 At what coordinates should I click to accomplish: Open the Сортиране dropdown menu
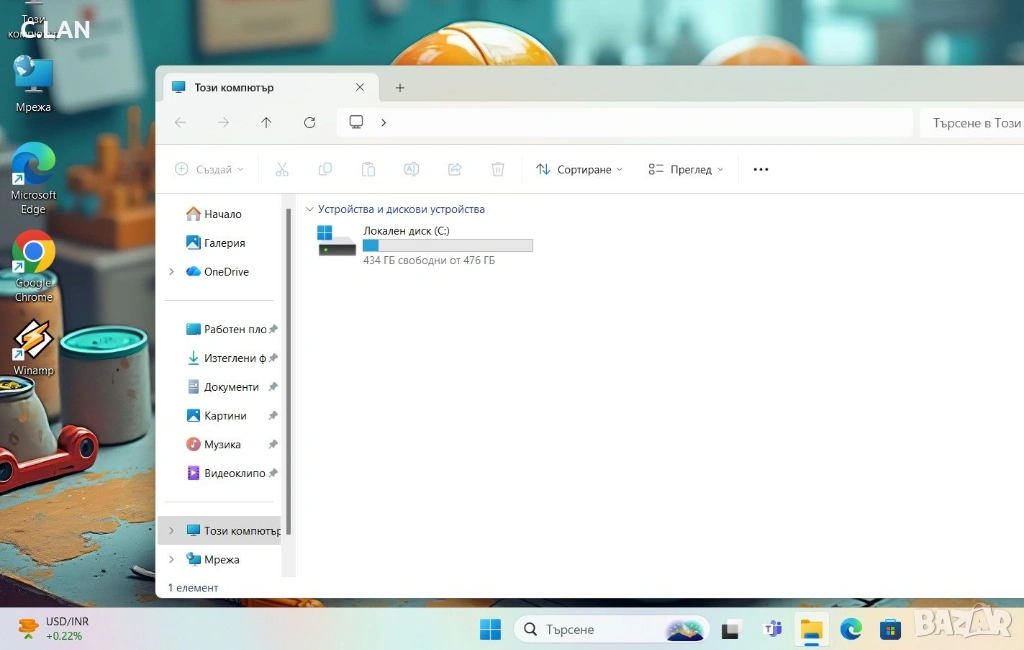pyautogui.click(x=580, y=170)
